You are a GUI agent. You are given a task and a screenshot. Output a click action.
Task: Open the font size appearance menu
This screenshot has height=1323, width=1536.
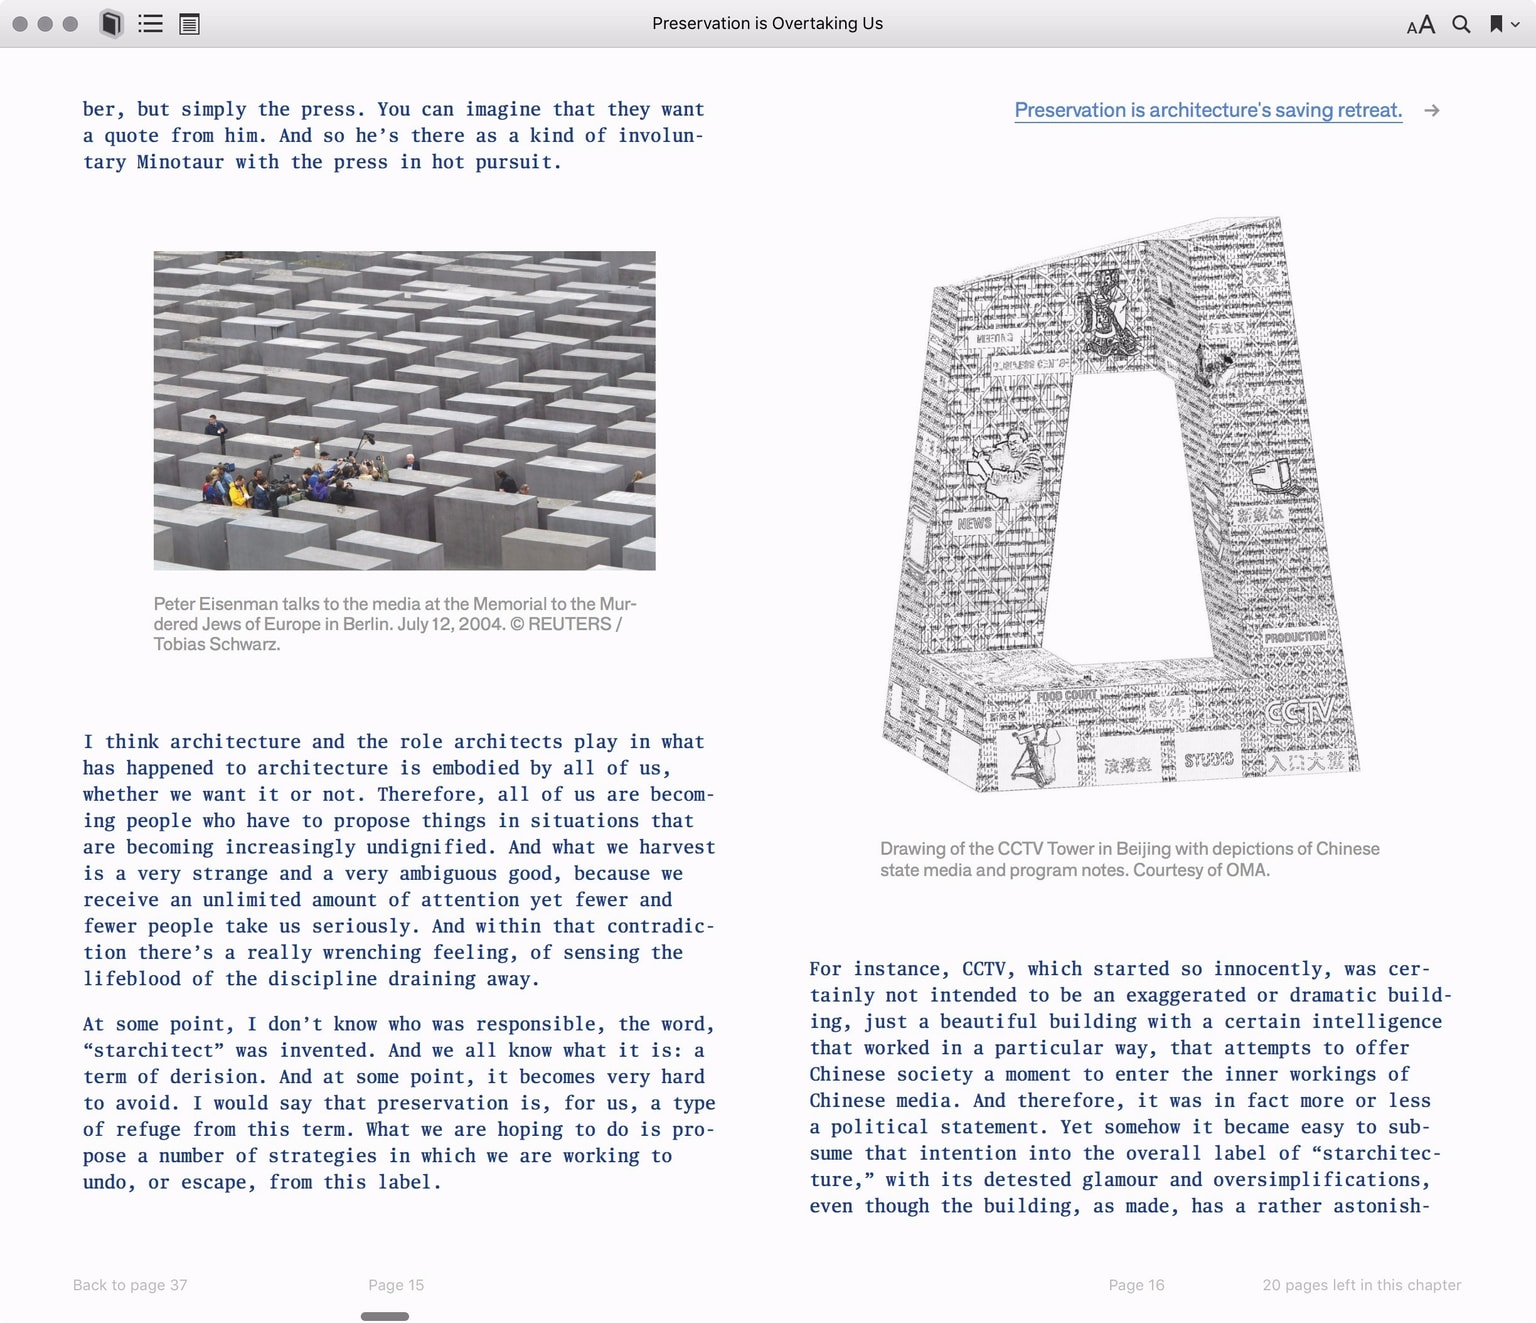point(1420,24)
